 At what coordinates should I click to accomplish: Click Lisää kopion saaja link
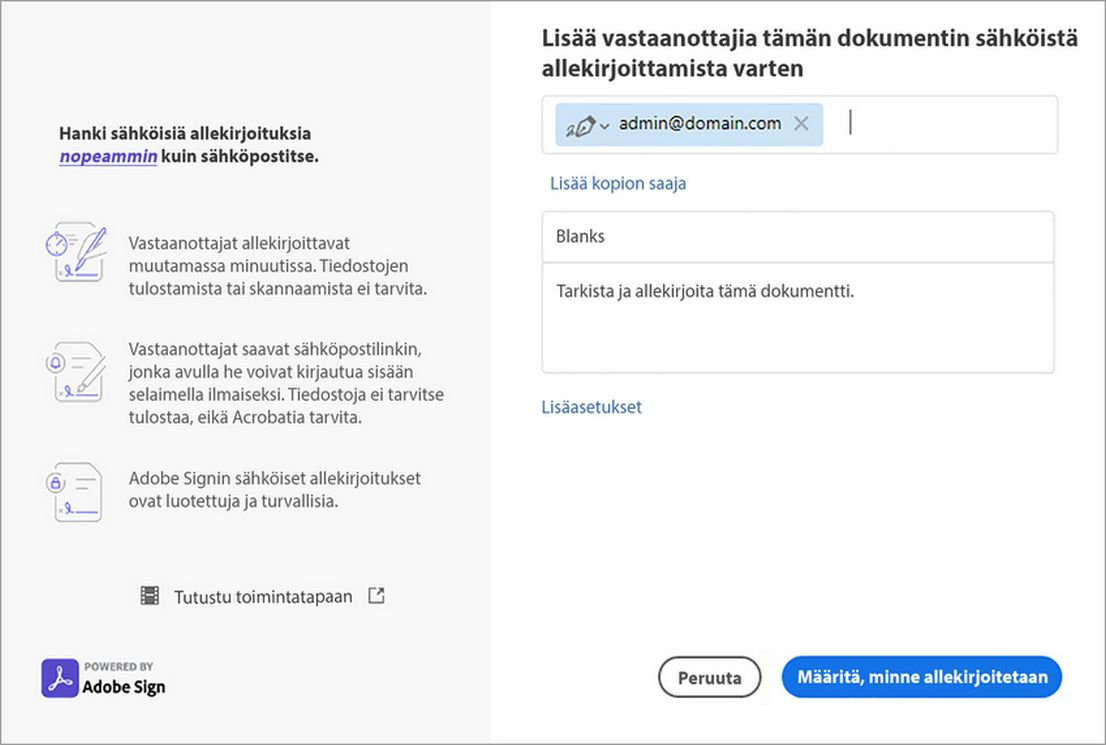[617, 183]
